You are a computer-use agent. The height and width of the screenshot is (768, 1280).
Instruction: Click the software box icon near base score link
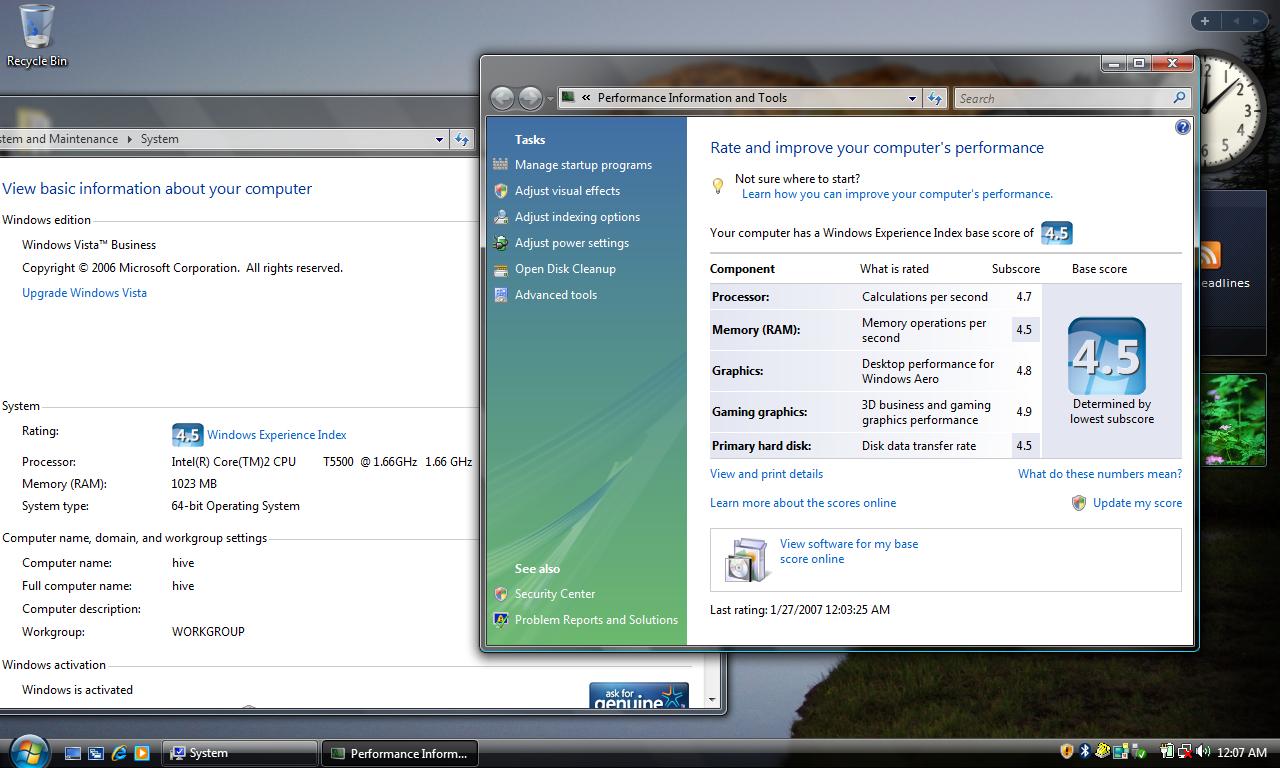745,560
